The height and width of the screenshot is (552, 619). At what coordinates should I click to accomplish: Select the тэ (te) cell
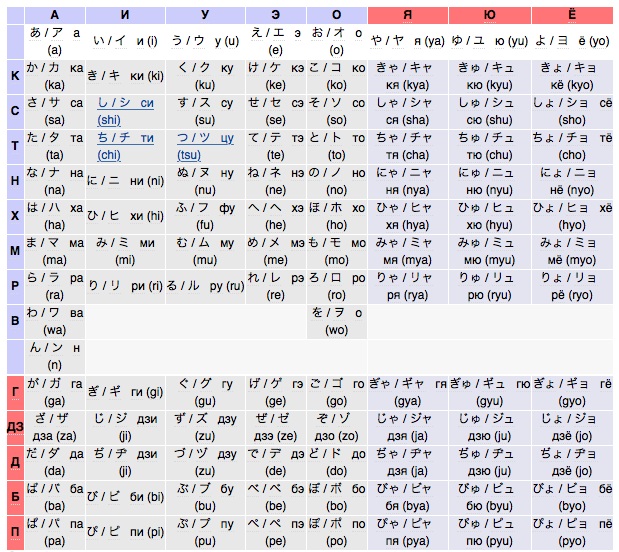click(276, 146)
